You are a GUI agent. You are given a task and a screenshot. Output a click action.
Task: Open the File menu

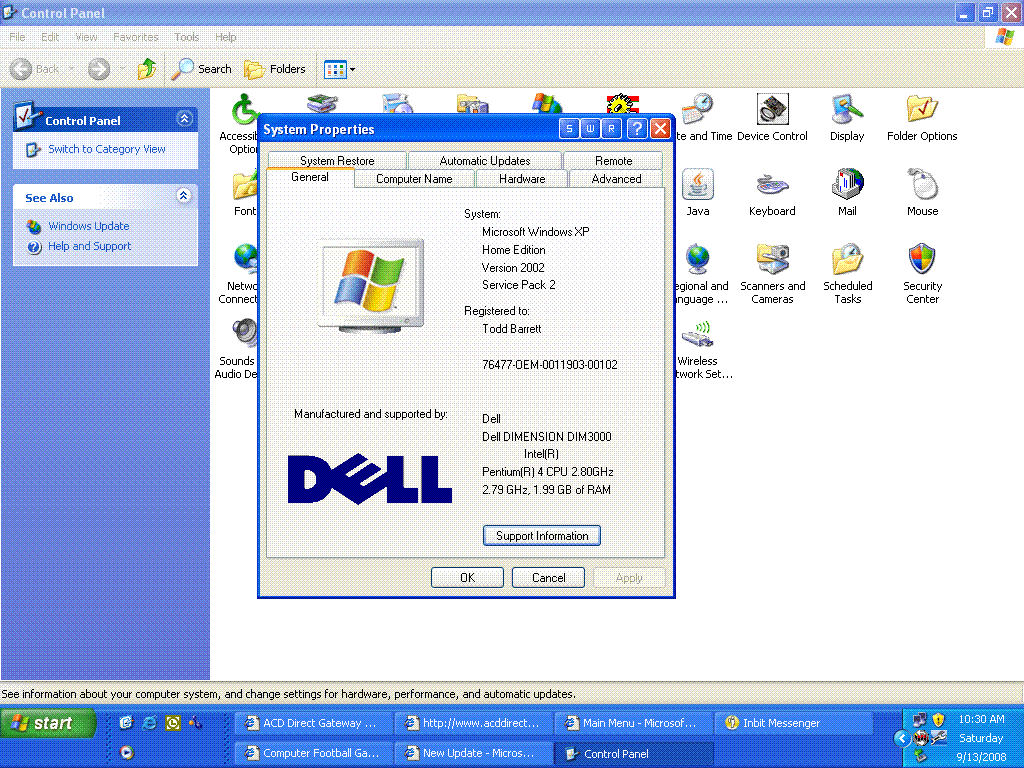pyautogui.click(x=18, y=37)
